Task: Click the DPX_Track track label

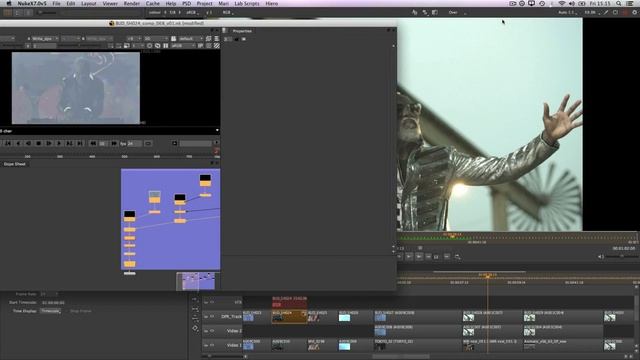Action: tap(231, 317)
